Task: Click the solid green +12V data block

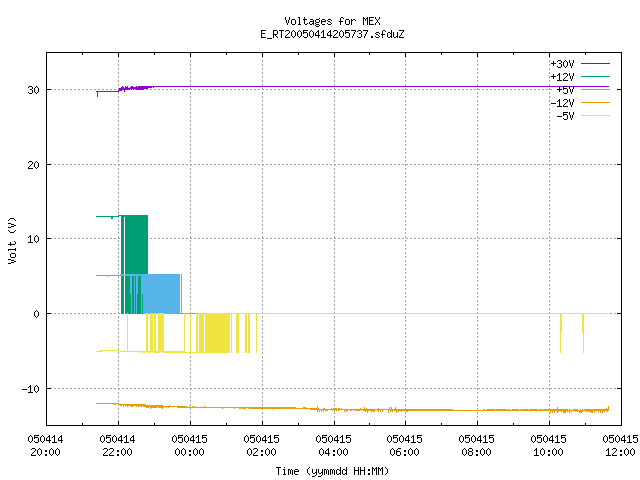Action: click(x=137, y=245)
